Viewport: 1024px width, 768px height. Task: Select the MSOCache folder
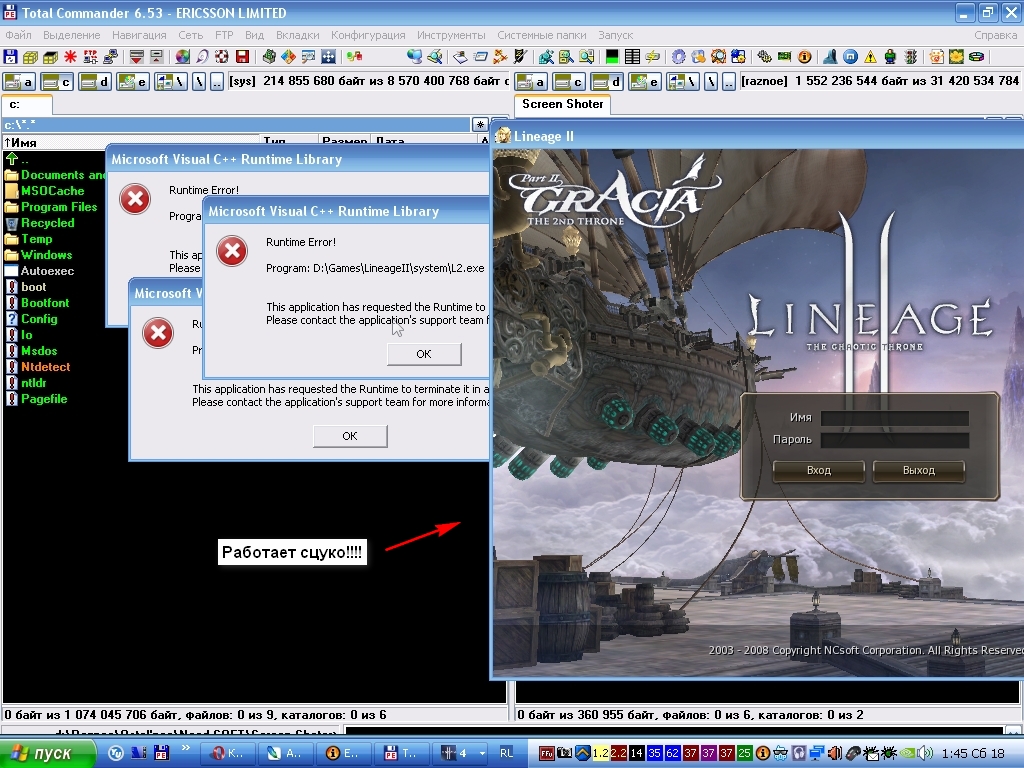(x=52, y=191)
